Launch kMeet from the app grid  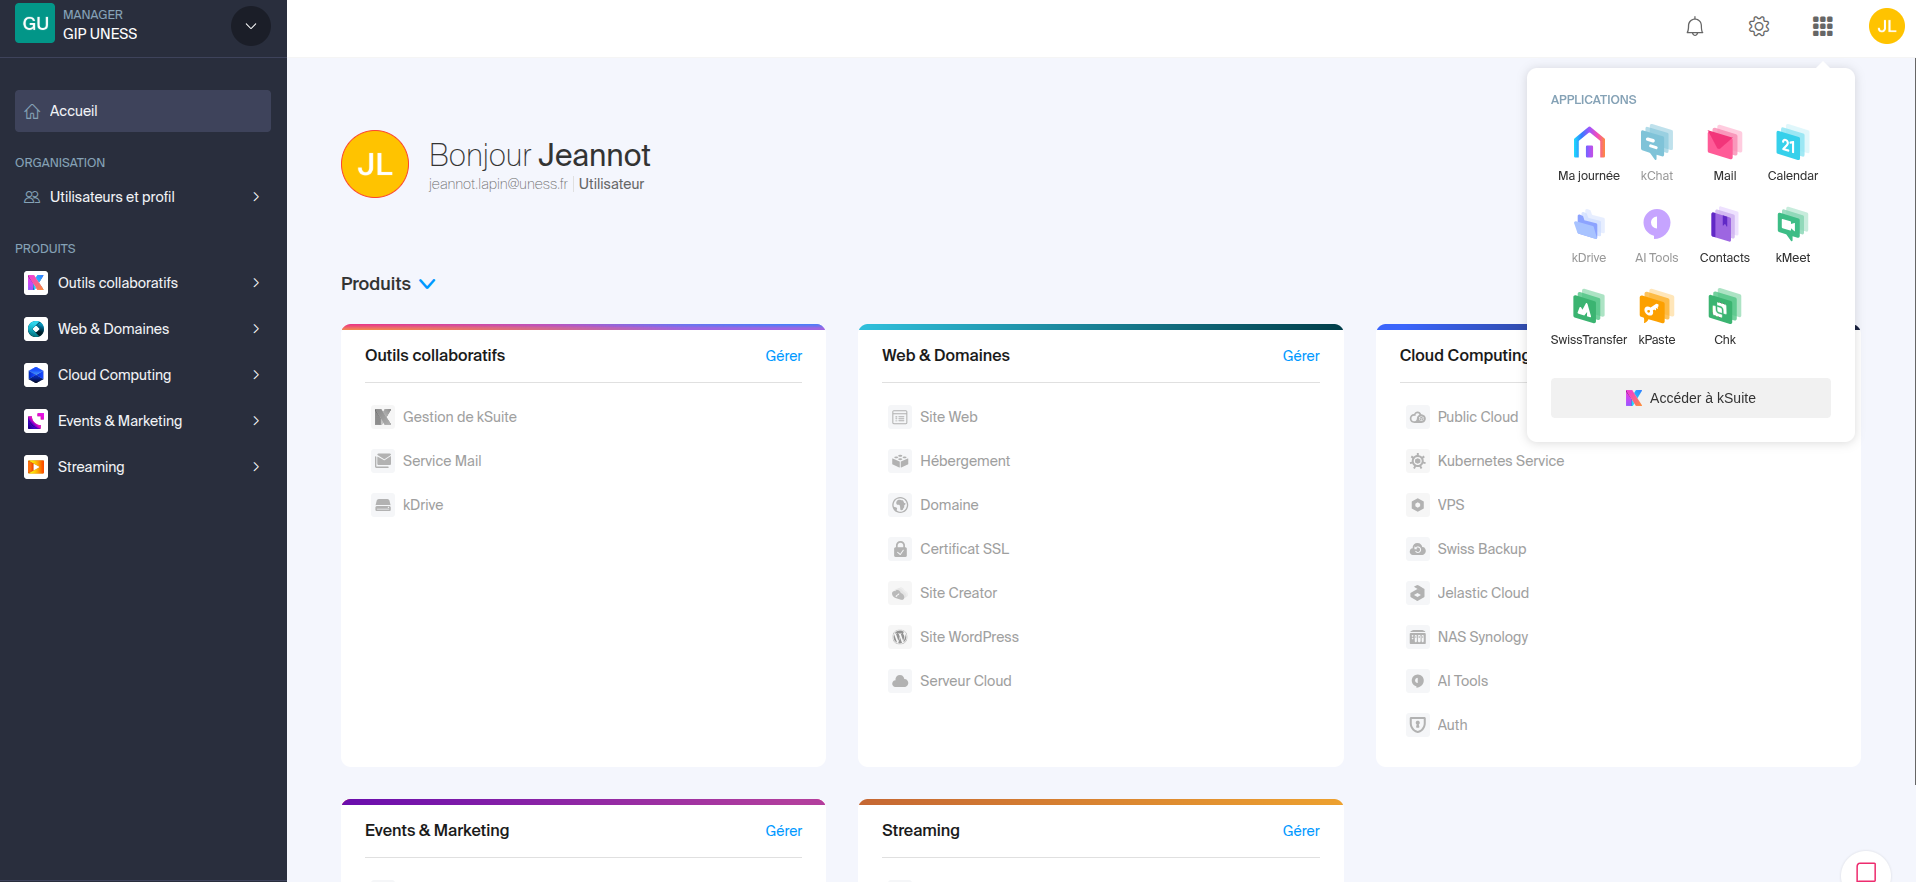click(1792, 227)
